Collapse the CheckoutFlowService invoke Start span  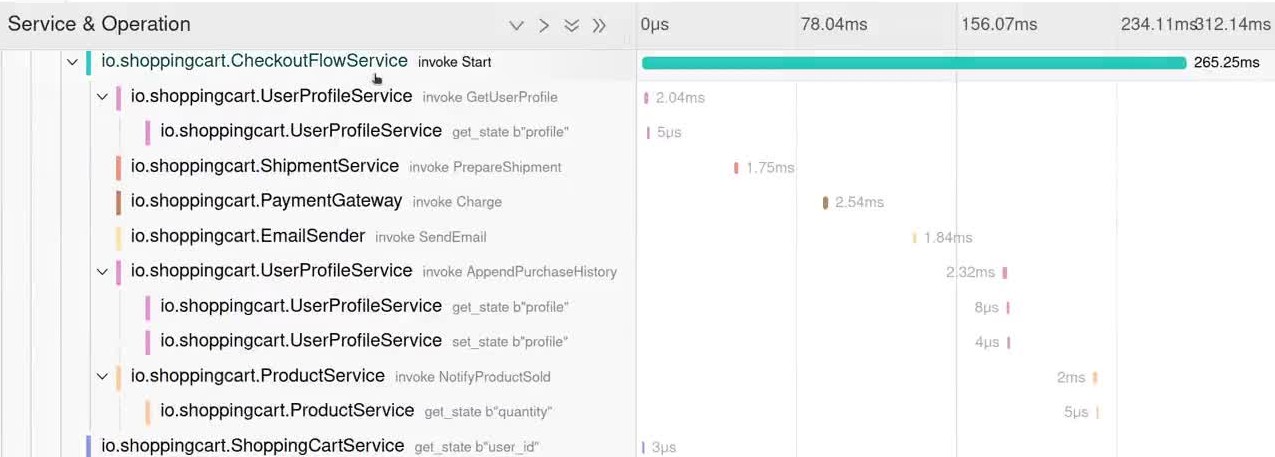(x=72, y=62)
